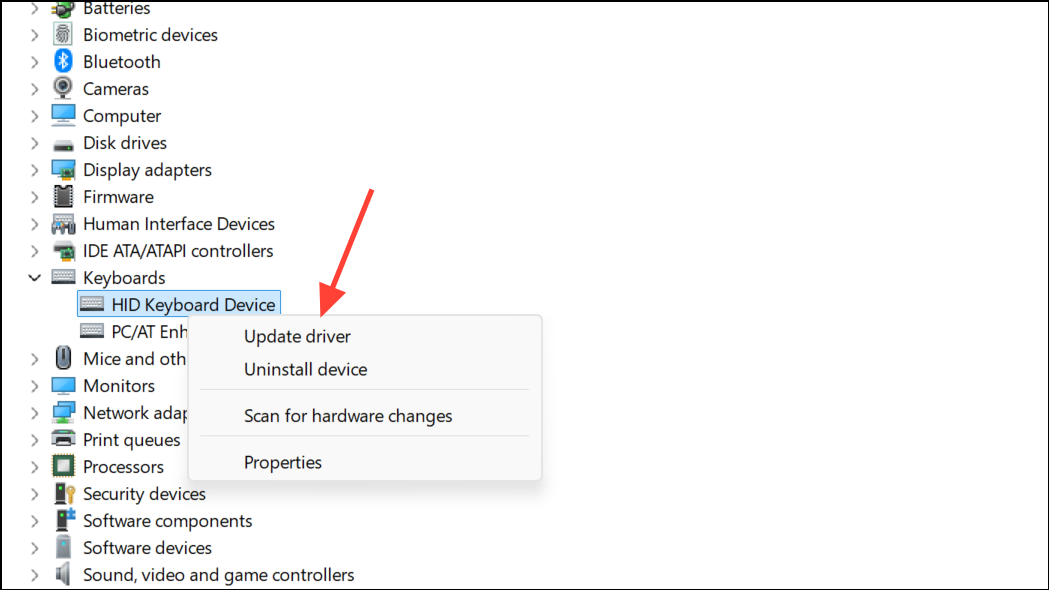Select Update driver from the context menu

[297, 336]
